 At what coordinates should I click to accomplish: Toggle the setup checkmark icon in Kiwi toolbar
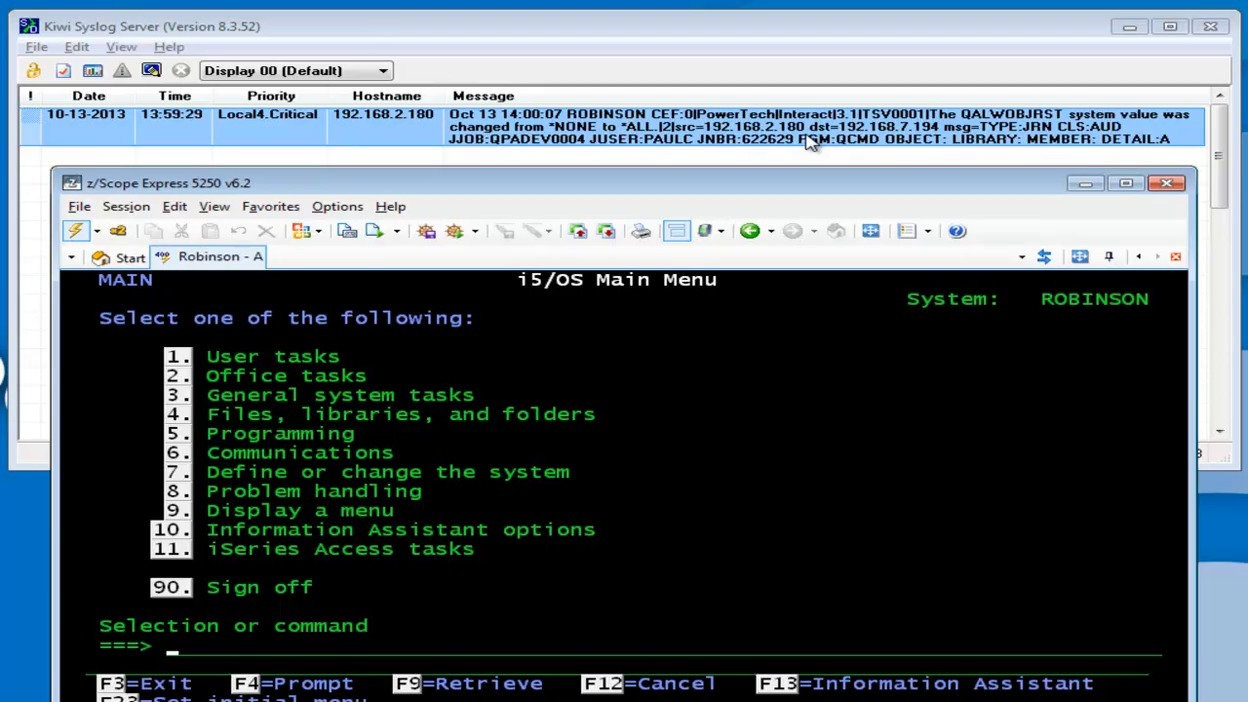click(61, 70)
